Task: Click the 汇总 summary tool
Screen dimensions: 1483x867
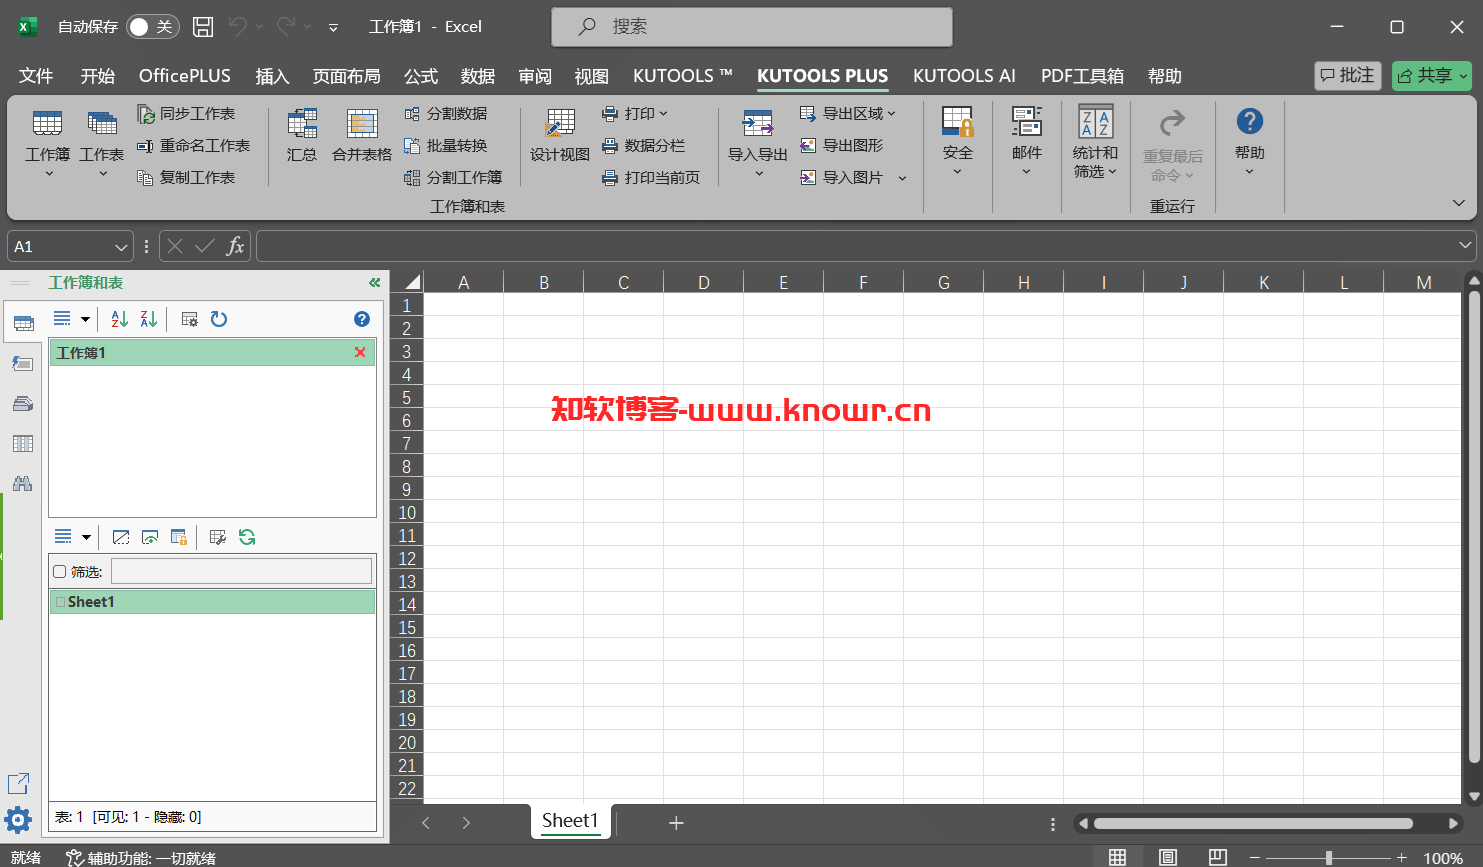Action: click(302, 135)
